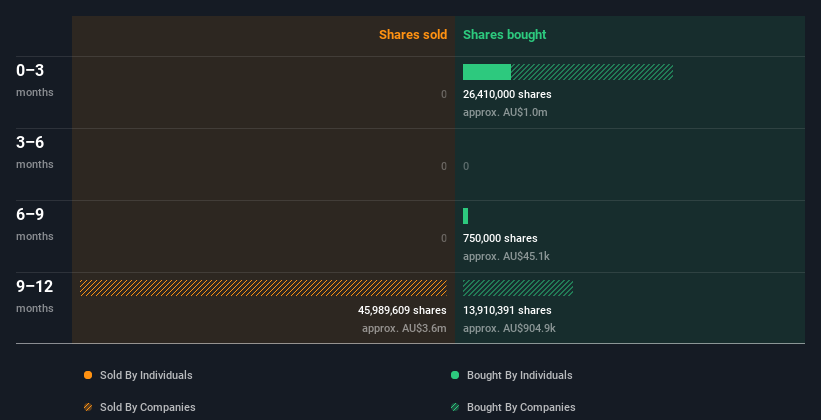
Task: Click the hatched Sold By Companies legend swatch
Action: [x=88, y=407]
